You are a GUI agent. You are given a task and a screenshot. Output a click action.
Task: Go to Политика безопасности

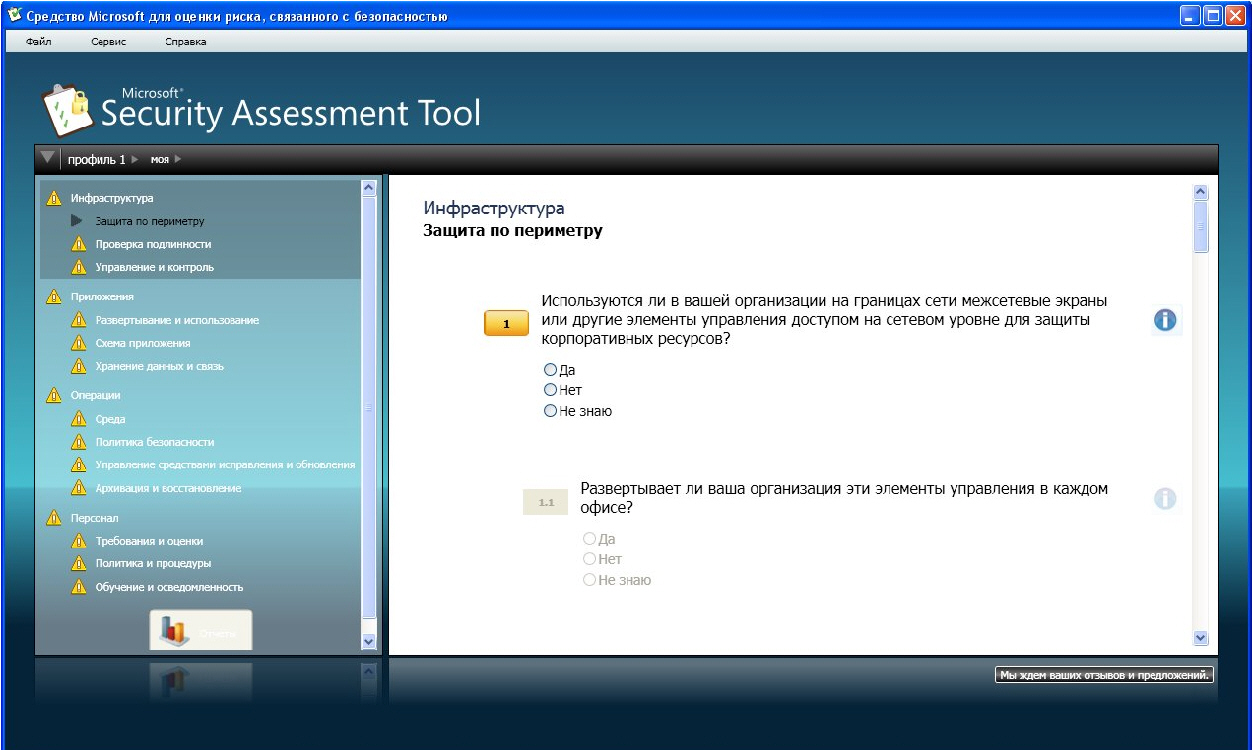155,442
